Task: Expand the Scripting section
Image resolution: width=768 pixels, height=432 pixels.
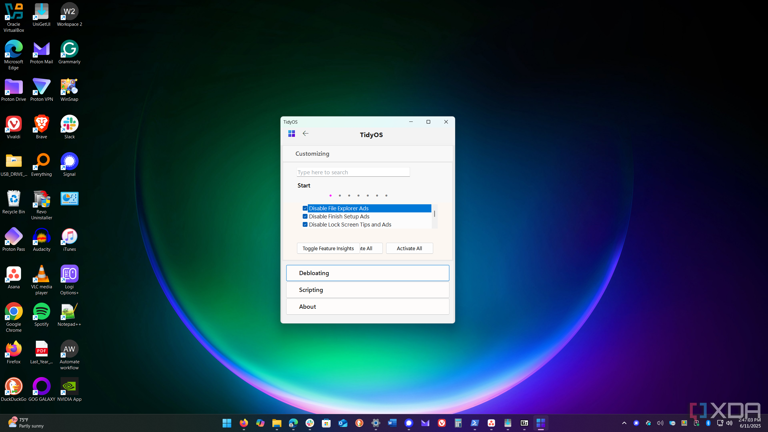Action: point(367,290)
